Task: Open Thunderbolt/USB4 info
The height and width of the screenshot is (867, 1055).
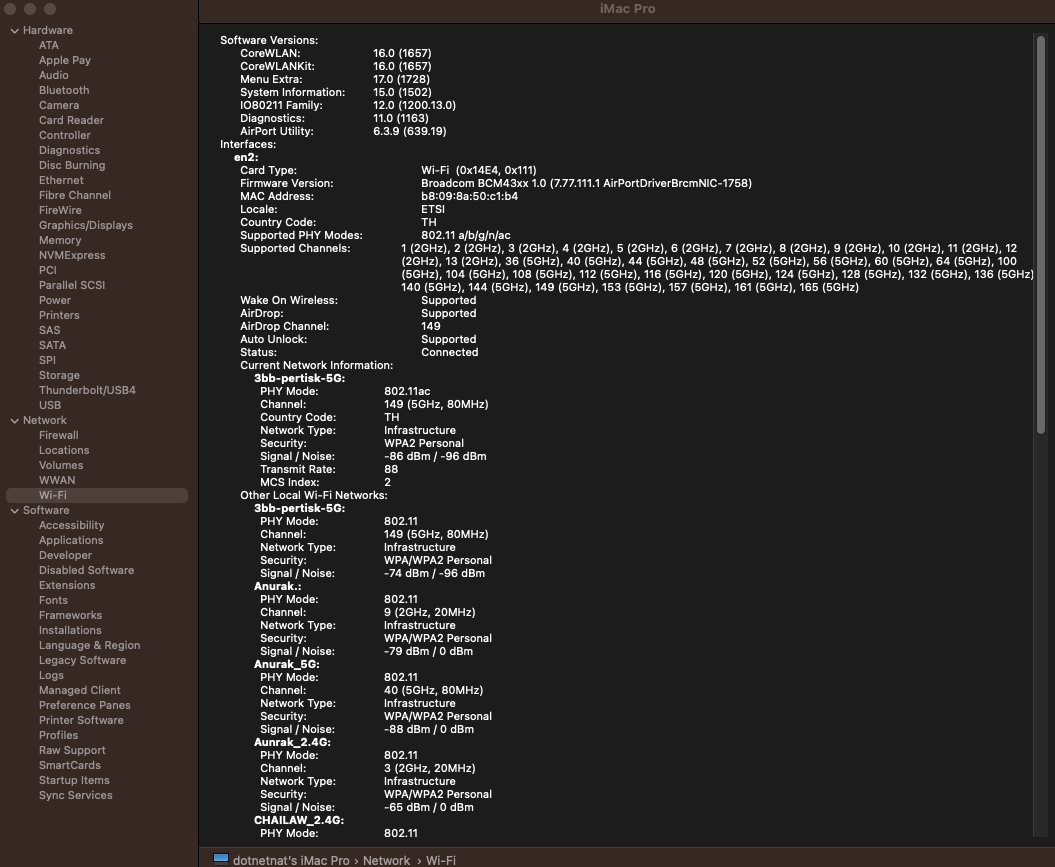Action: coord(87,390)
